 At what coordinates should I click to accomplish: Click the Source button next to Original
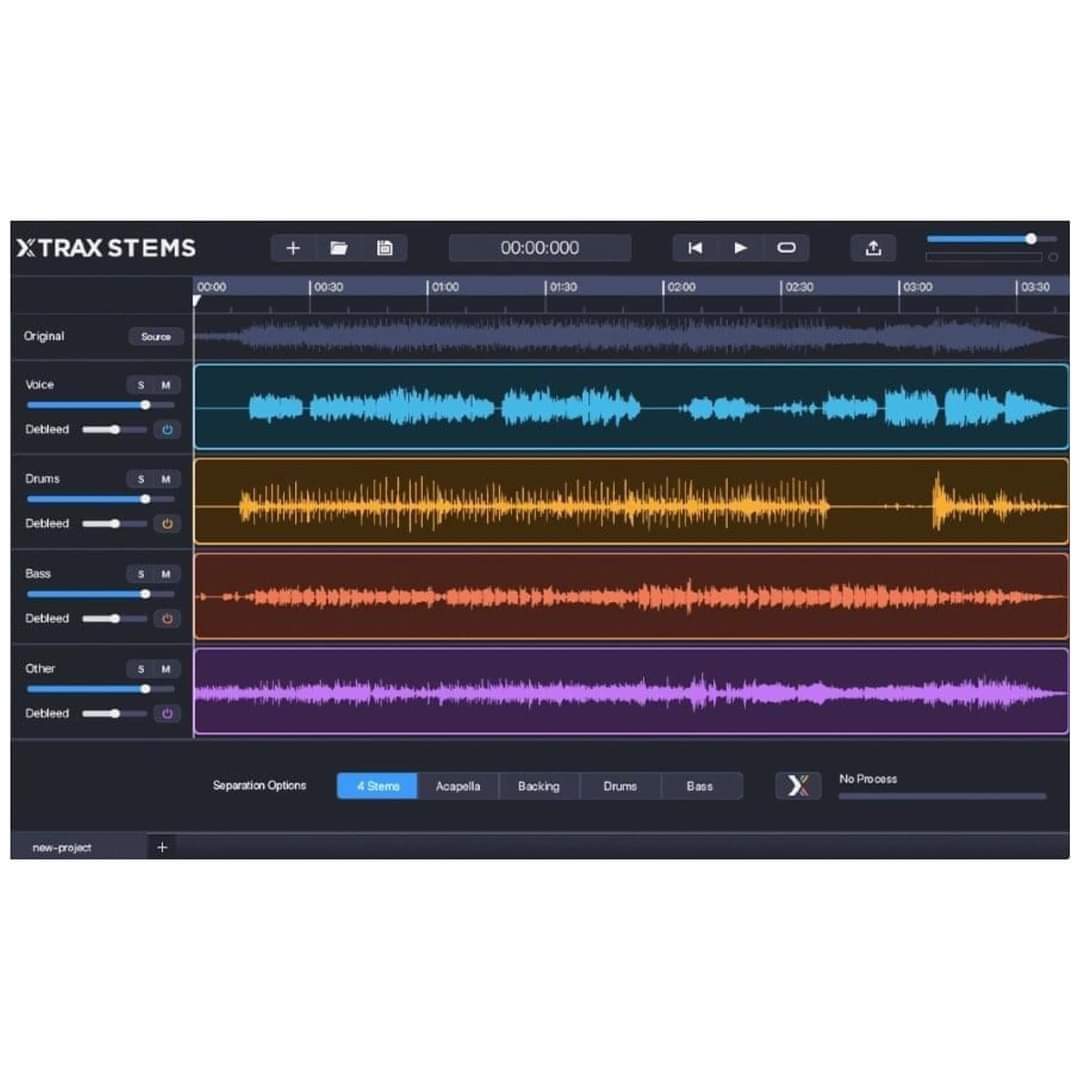[x=156, y=337]
